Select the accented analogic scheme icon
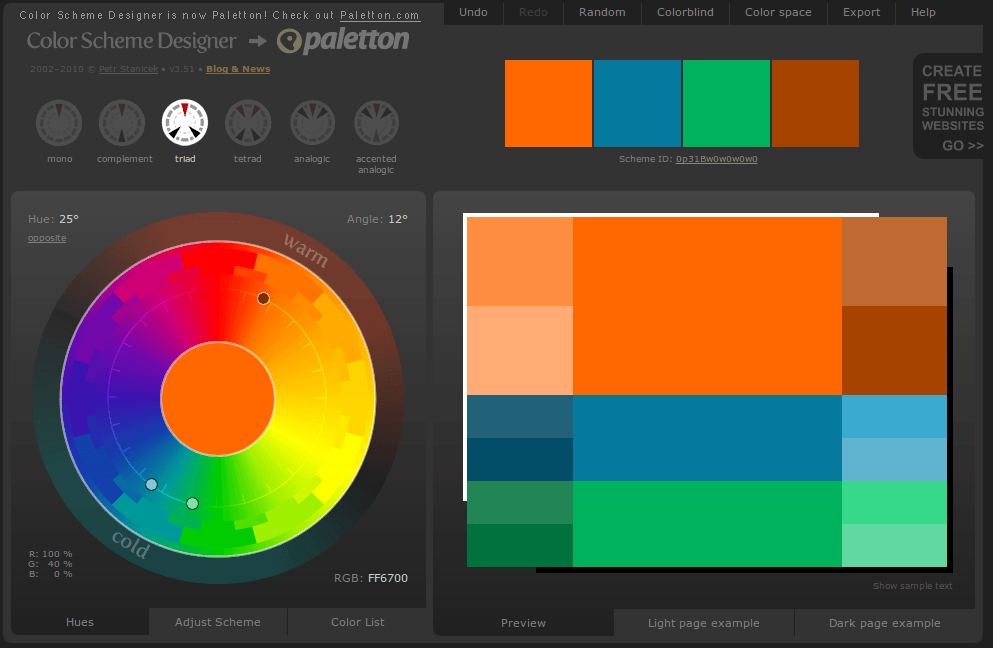Screen dimensions: 993x648 (x=376, y=123)
